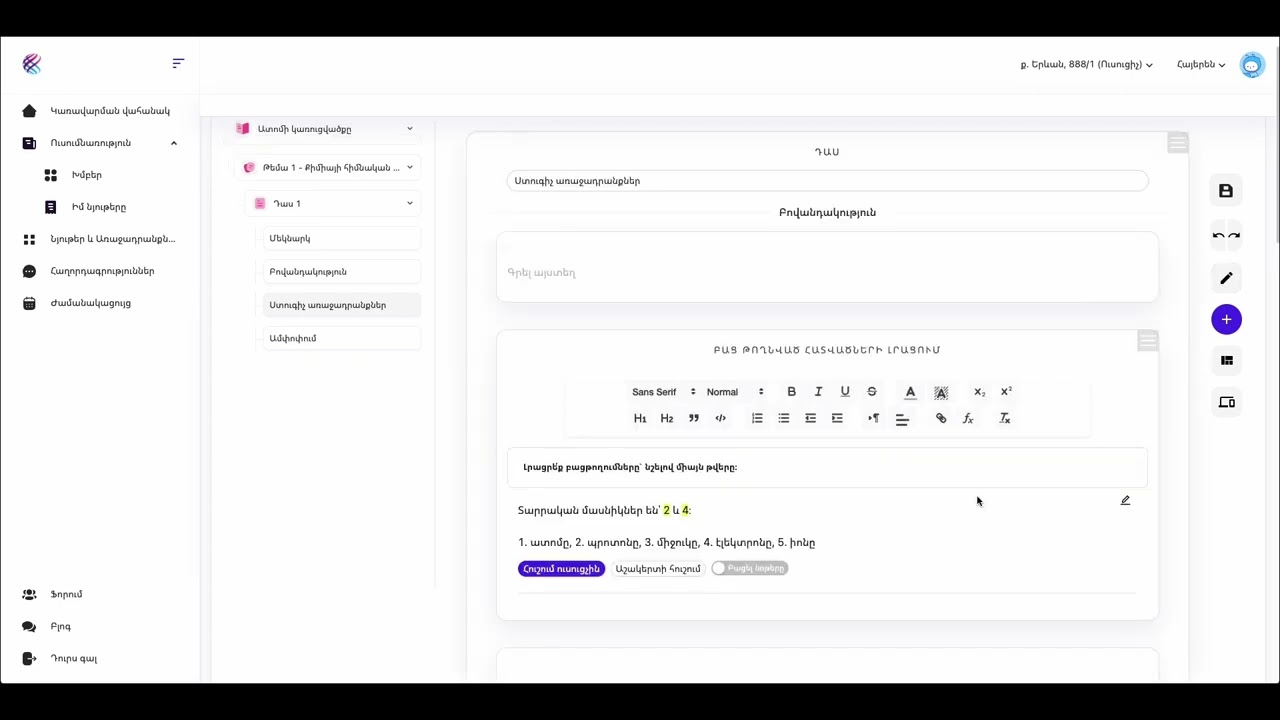
Task: Insert a hyperlink
Action: tap(941, 419)
